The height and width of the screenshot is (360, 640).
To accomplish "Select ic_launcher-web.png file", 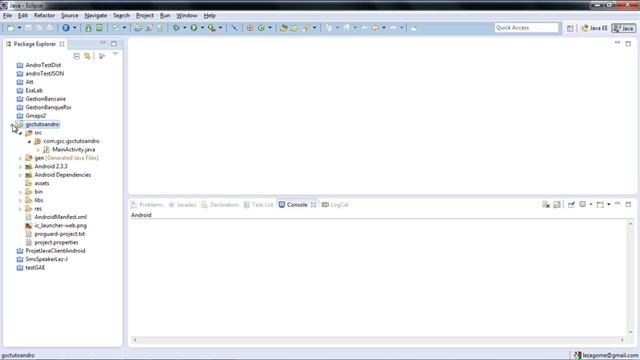I will [60, 226].
